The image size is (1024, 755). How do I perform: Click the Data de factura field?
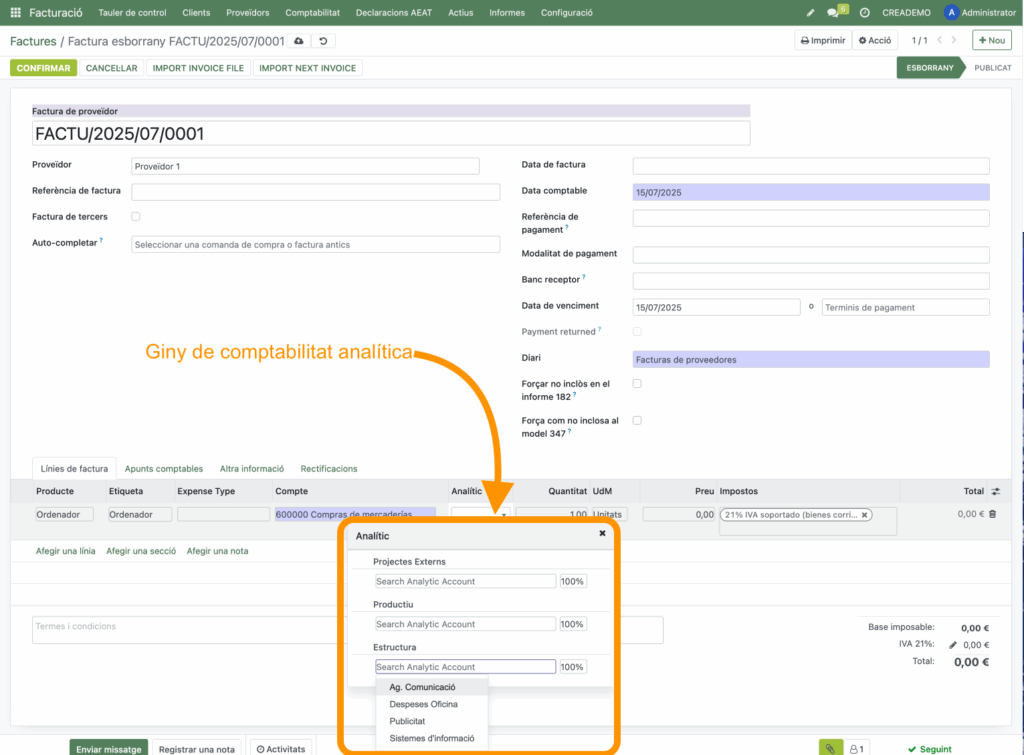[810, 166]
